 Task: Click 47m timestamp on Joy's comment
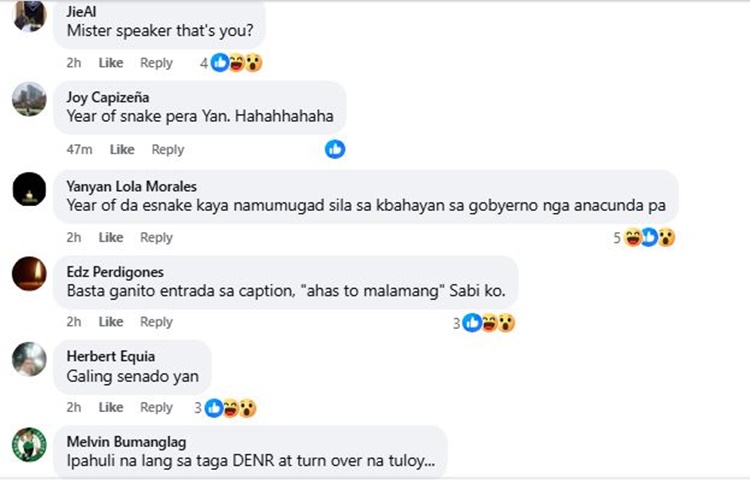79,150
